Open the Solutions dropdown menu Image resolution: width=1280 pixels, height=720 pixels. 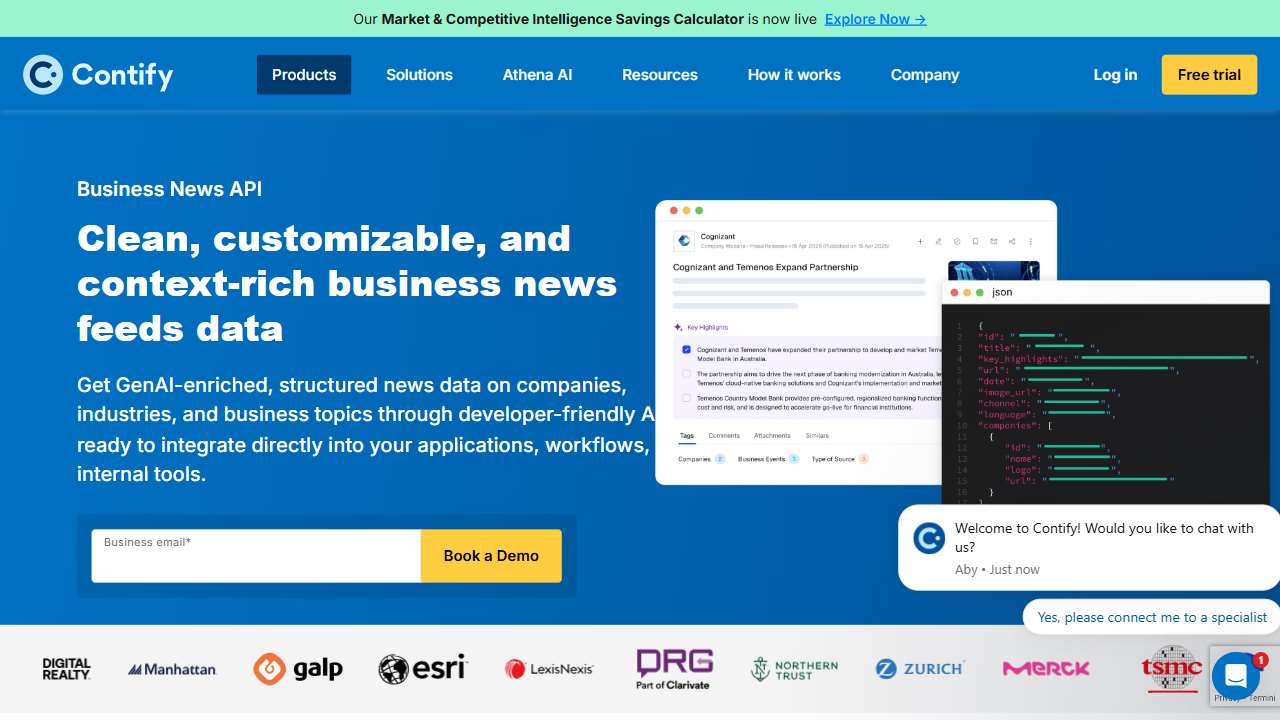[x=419, y=74]
